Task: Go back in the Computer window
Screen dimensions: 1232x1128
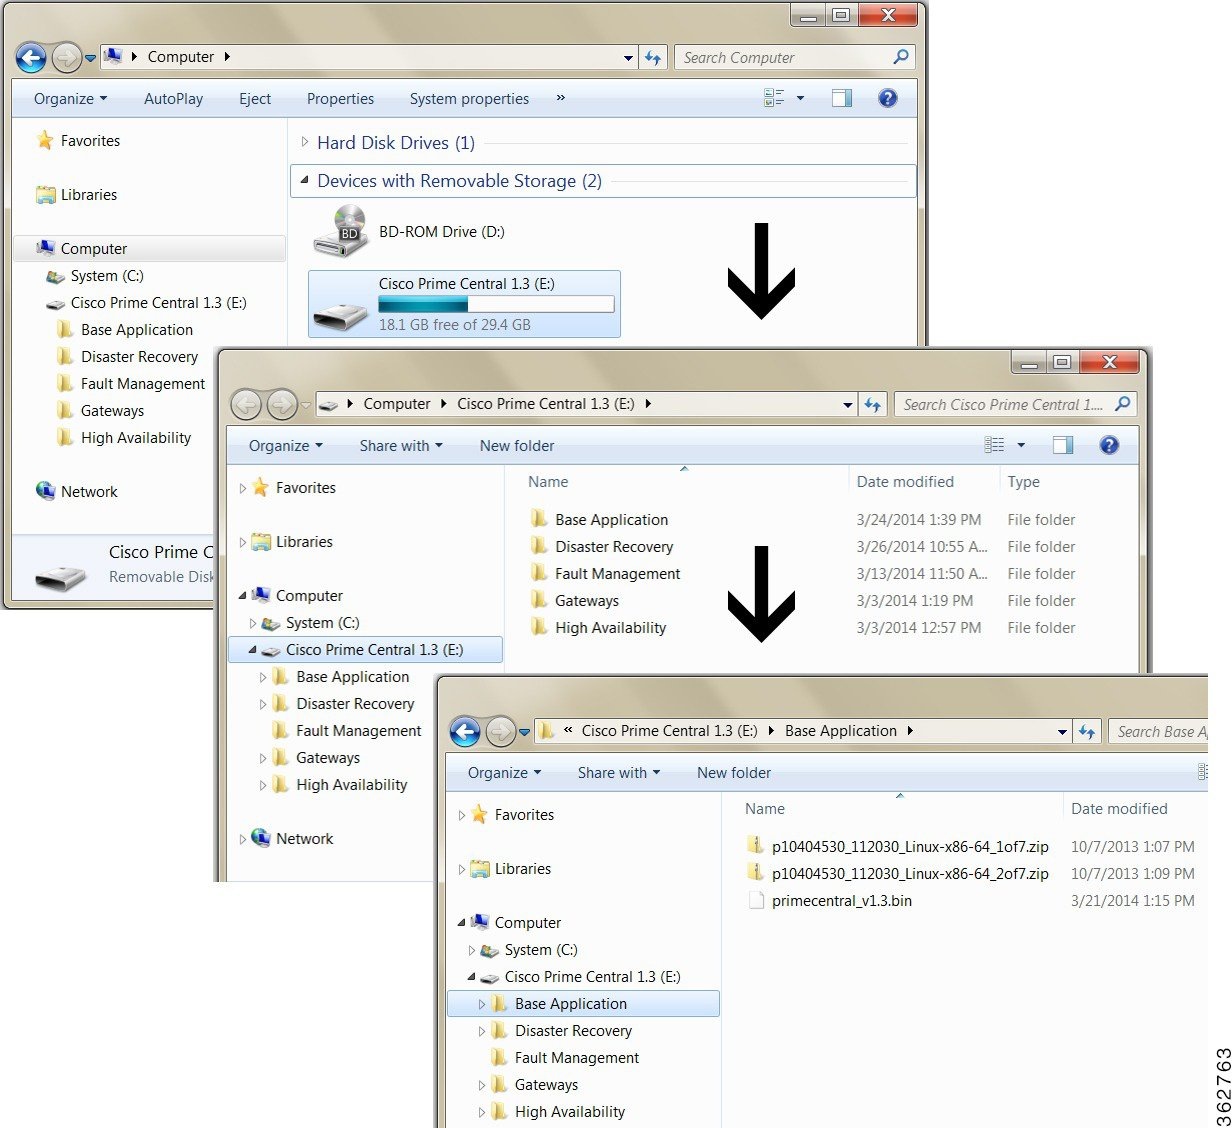Action: pyautogui.click(x=32, y=58)
